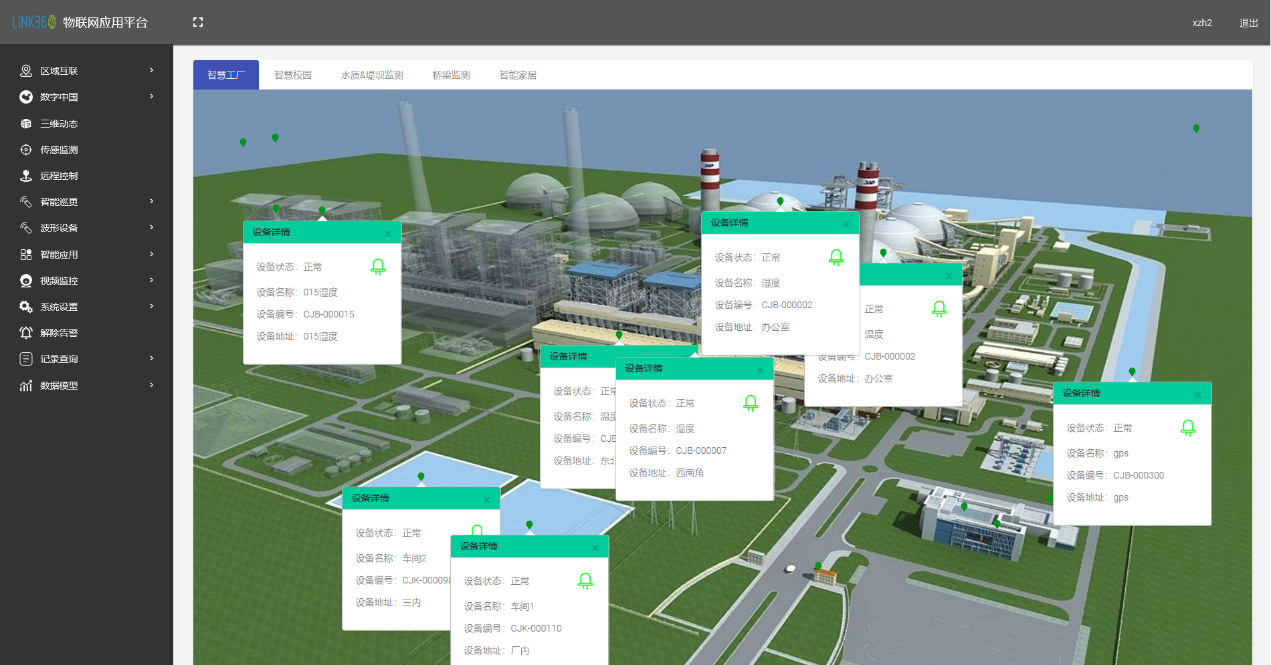The width and height of the screenshot is (1271, 665).
Task: Toggle fullscreen with the header expand icon
Action: coord(198,22)
